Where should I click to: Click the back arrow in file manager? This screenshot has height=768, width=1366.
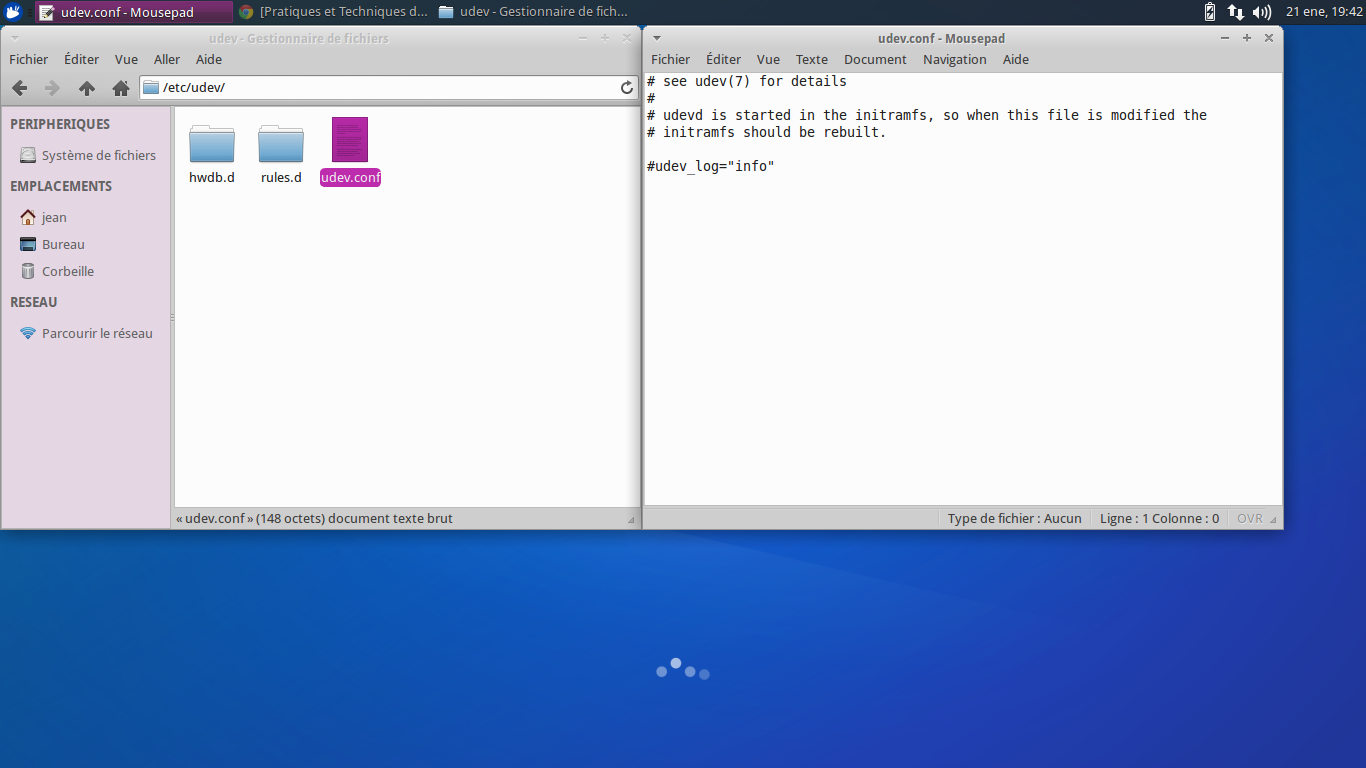(x=19, y=88)
